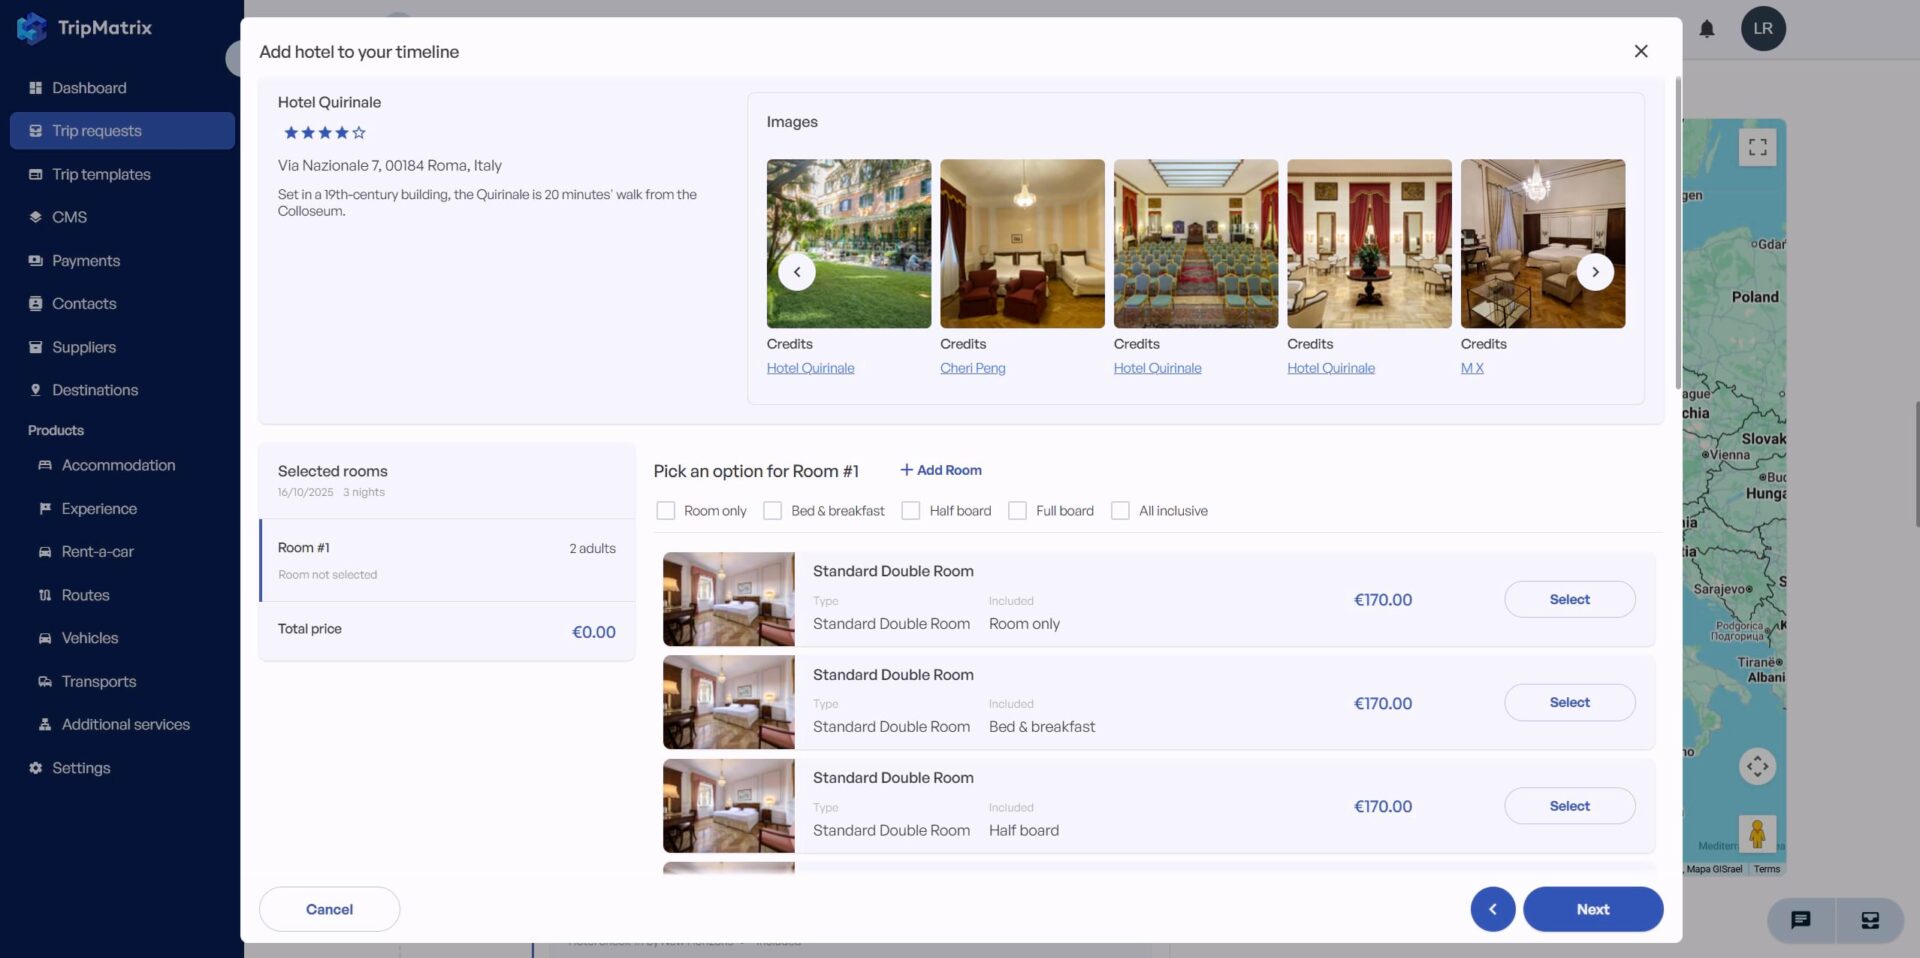Image resolution: width=1920 pixels, height=958 pixels.
Task: Check the All inclusive option
Action: point(1121,511)
